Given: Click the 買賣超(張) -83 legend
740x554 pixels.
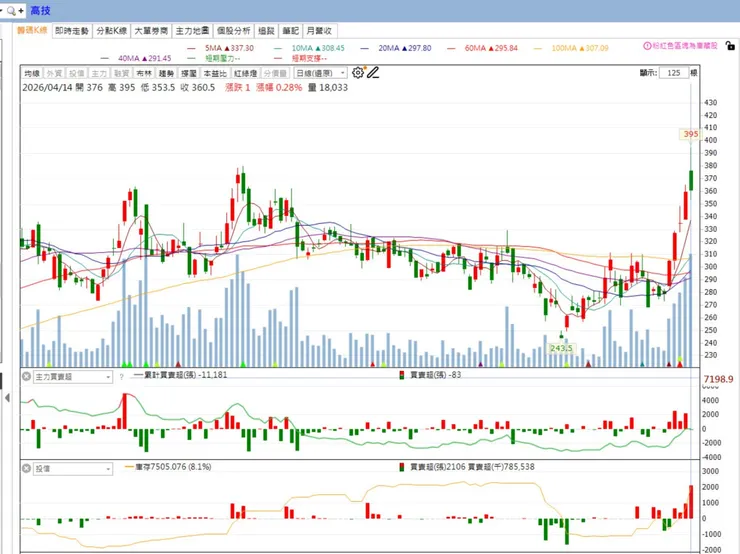Looking at the screenshot, I should pos(430,375).
